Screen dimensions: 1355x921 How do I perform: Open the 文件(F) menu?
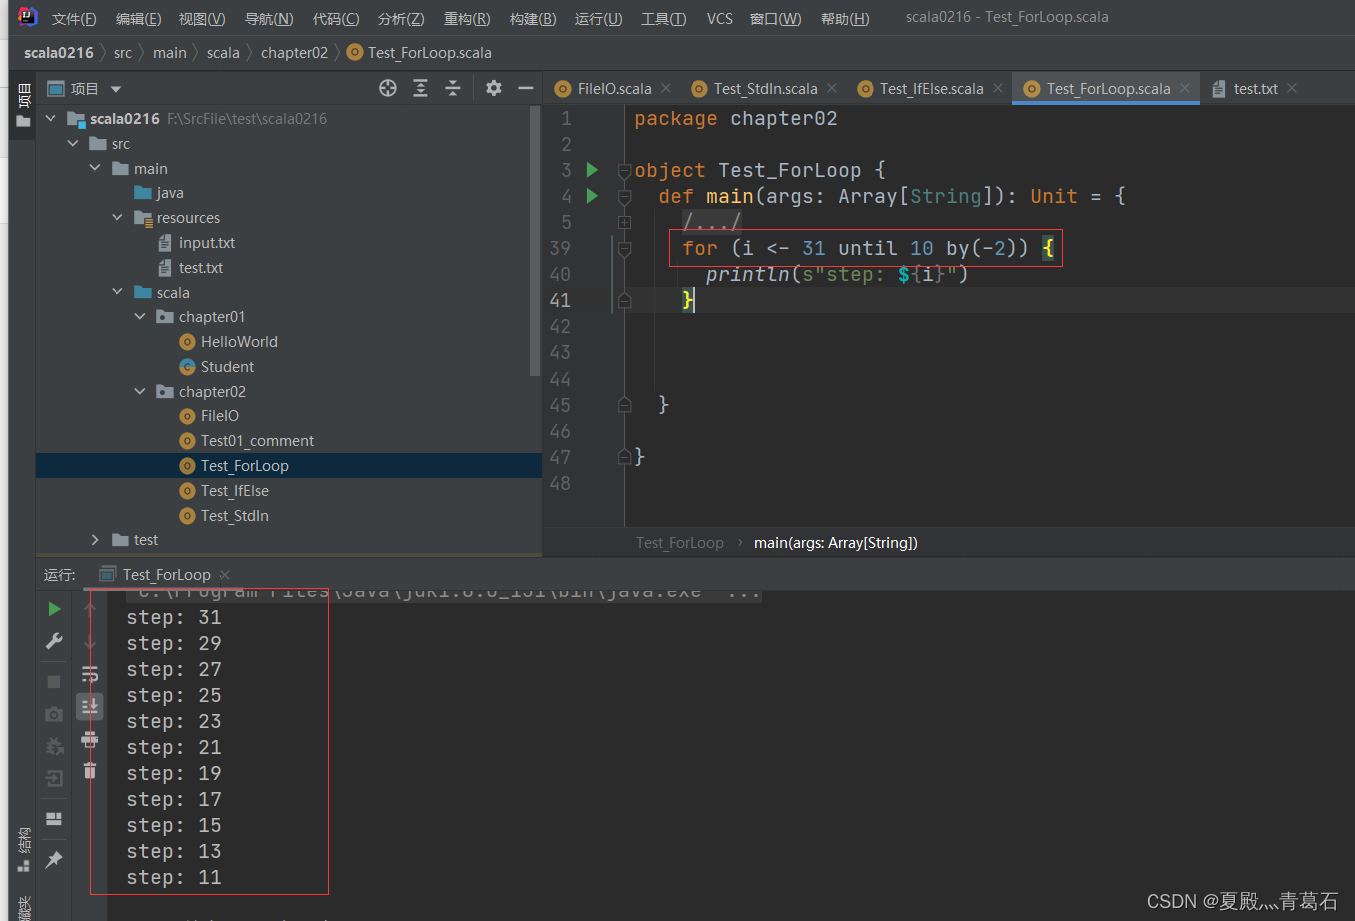pyautogui.click(x=74, y=18)
